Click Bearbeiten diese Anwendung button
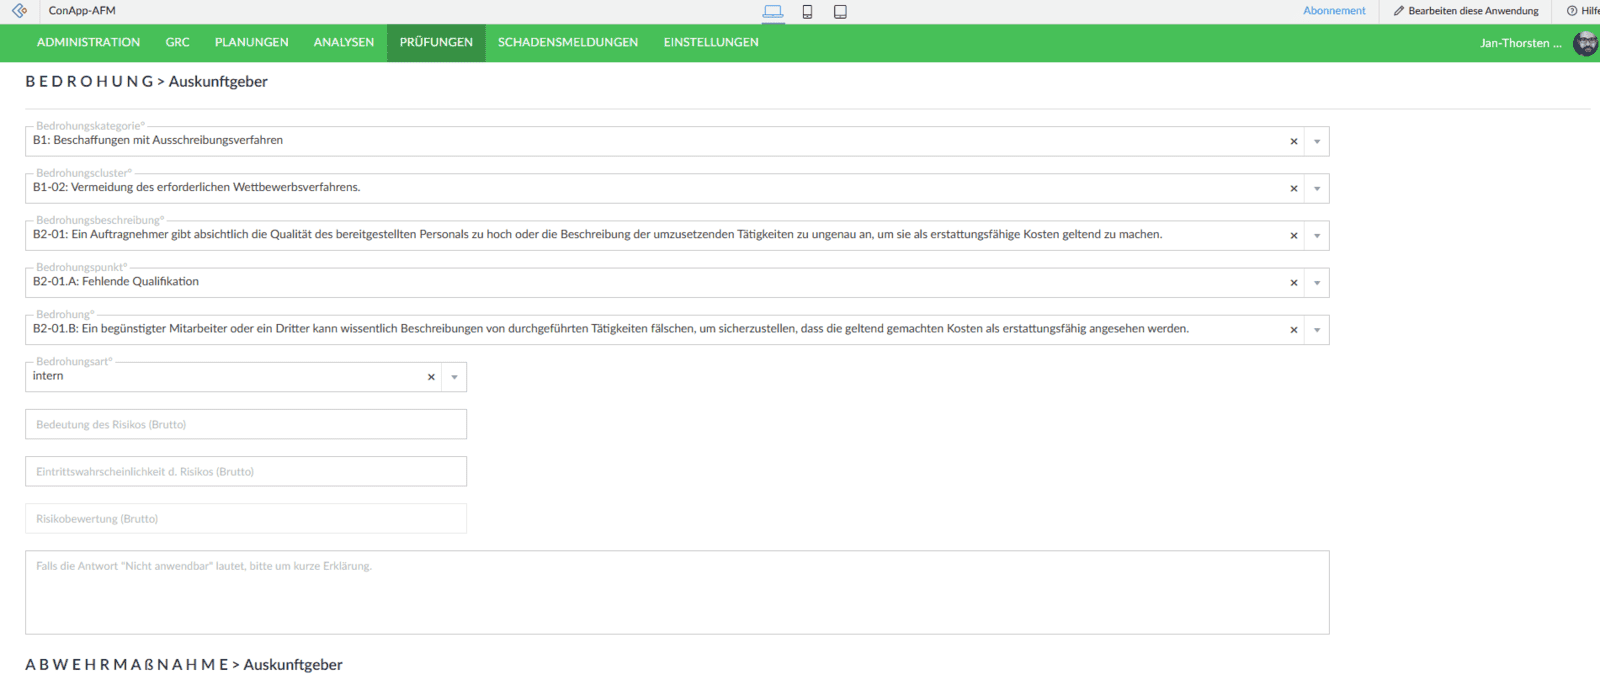This screenshot has height=680, width=1600. [1466, 11]
